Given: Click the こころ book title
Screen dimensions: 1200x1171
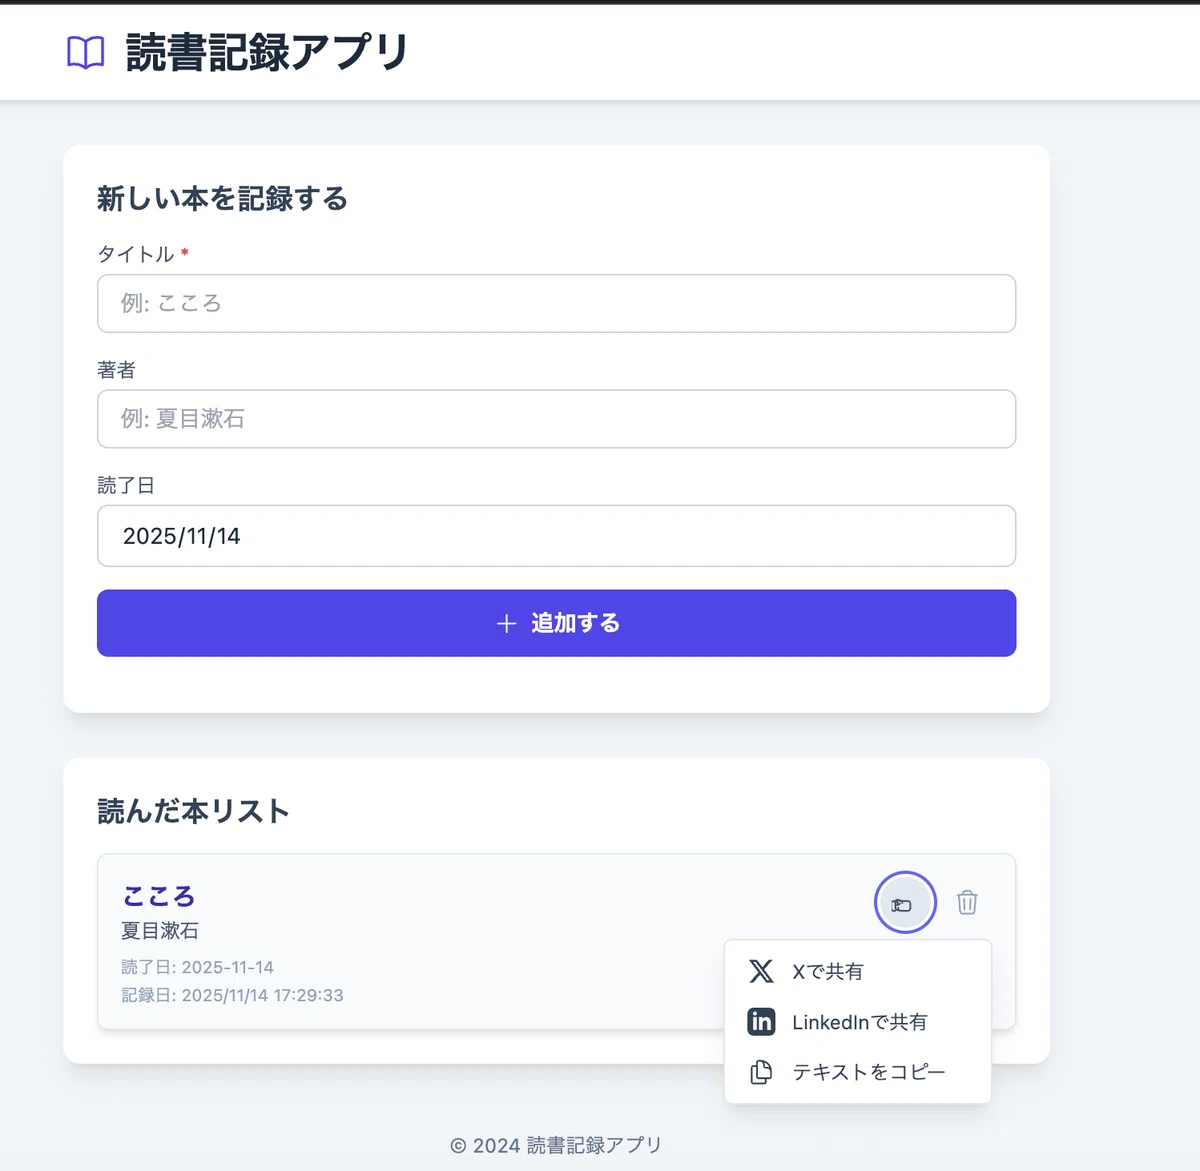Looking at the screenshot, I should [x=158, y=896].
